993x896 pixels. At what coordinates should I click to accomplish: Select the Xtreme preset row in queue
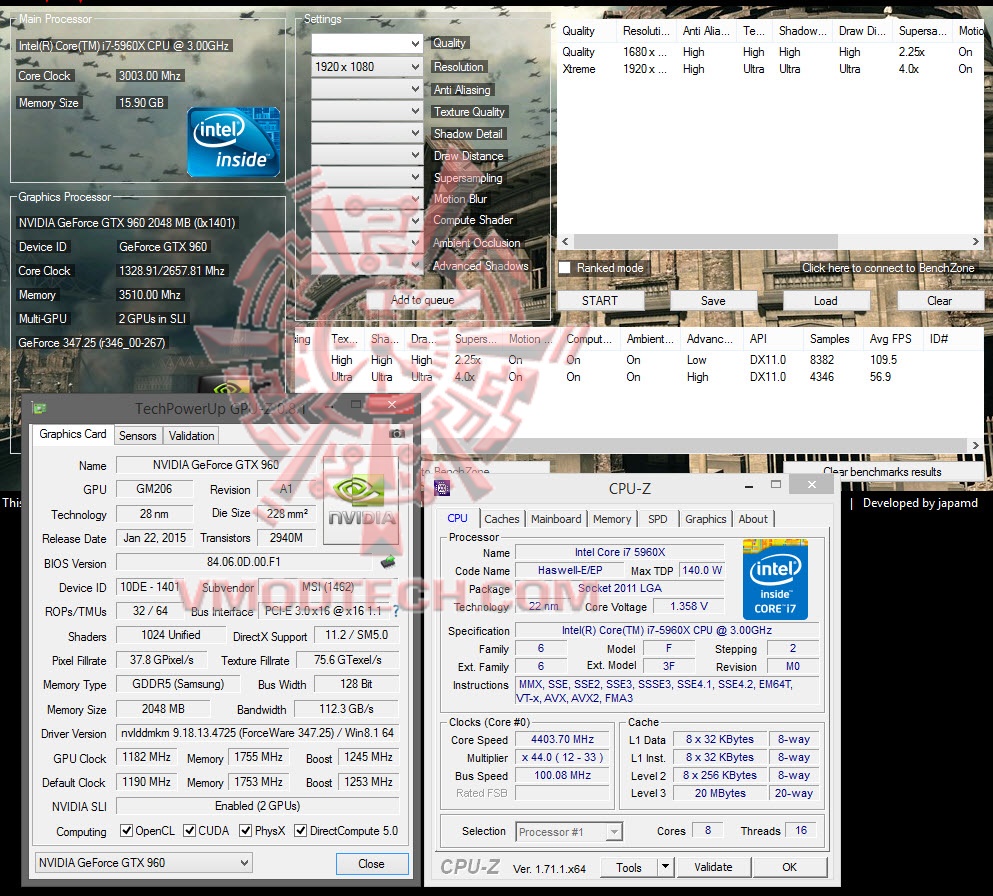(x=770, y=69)
